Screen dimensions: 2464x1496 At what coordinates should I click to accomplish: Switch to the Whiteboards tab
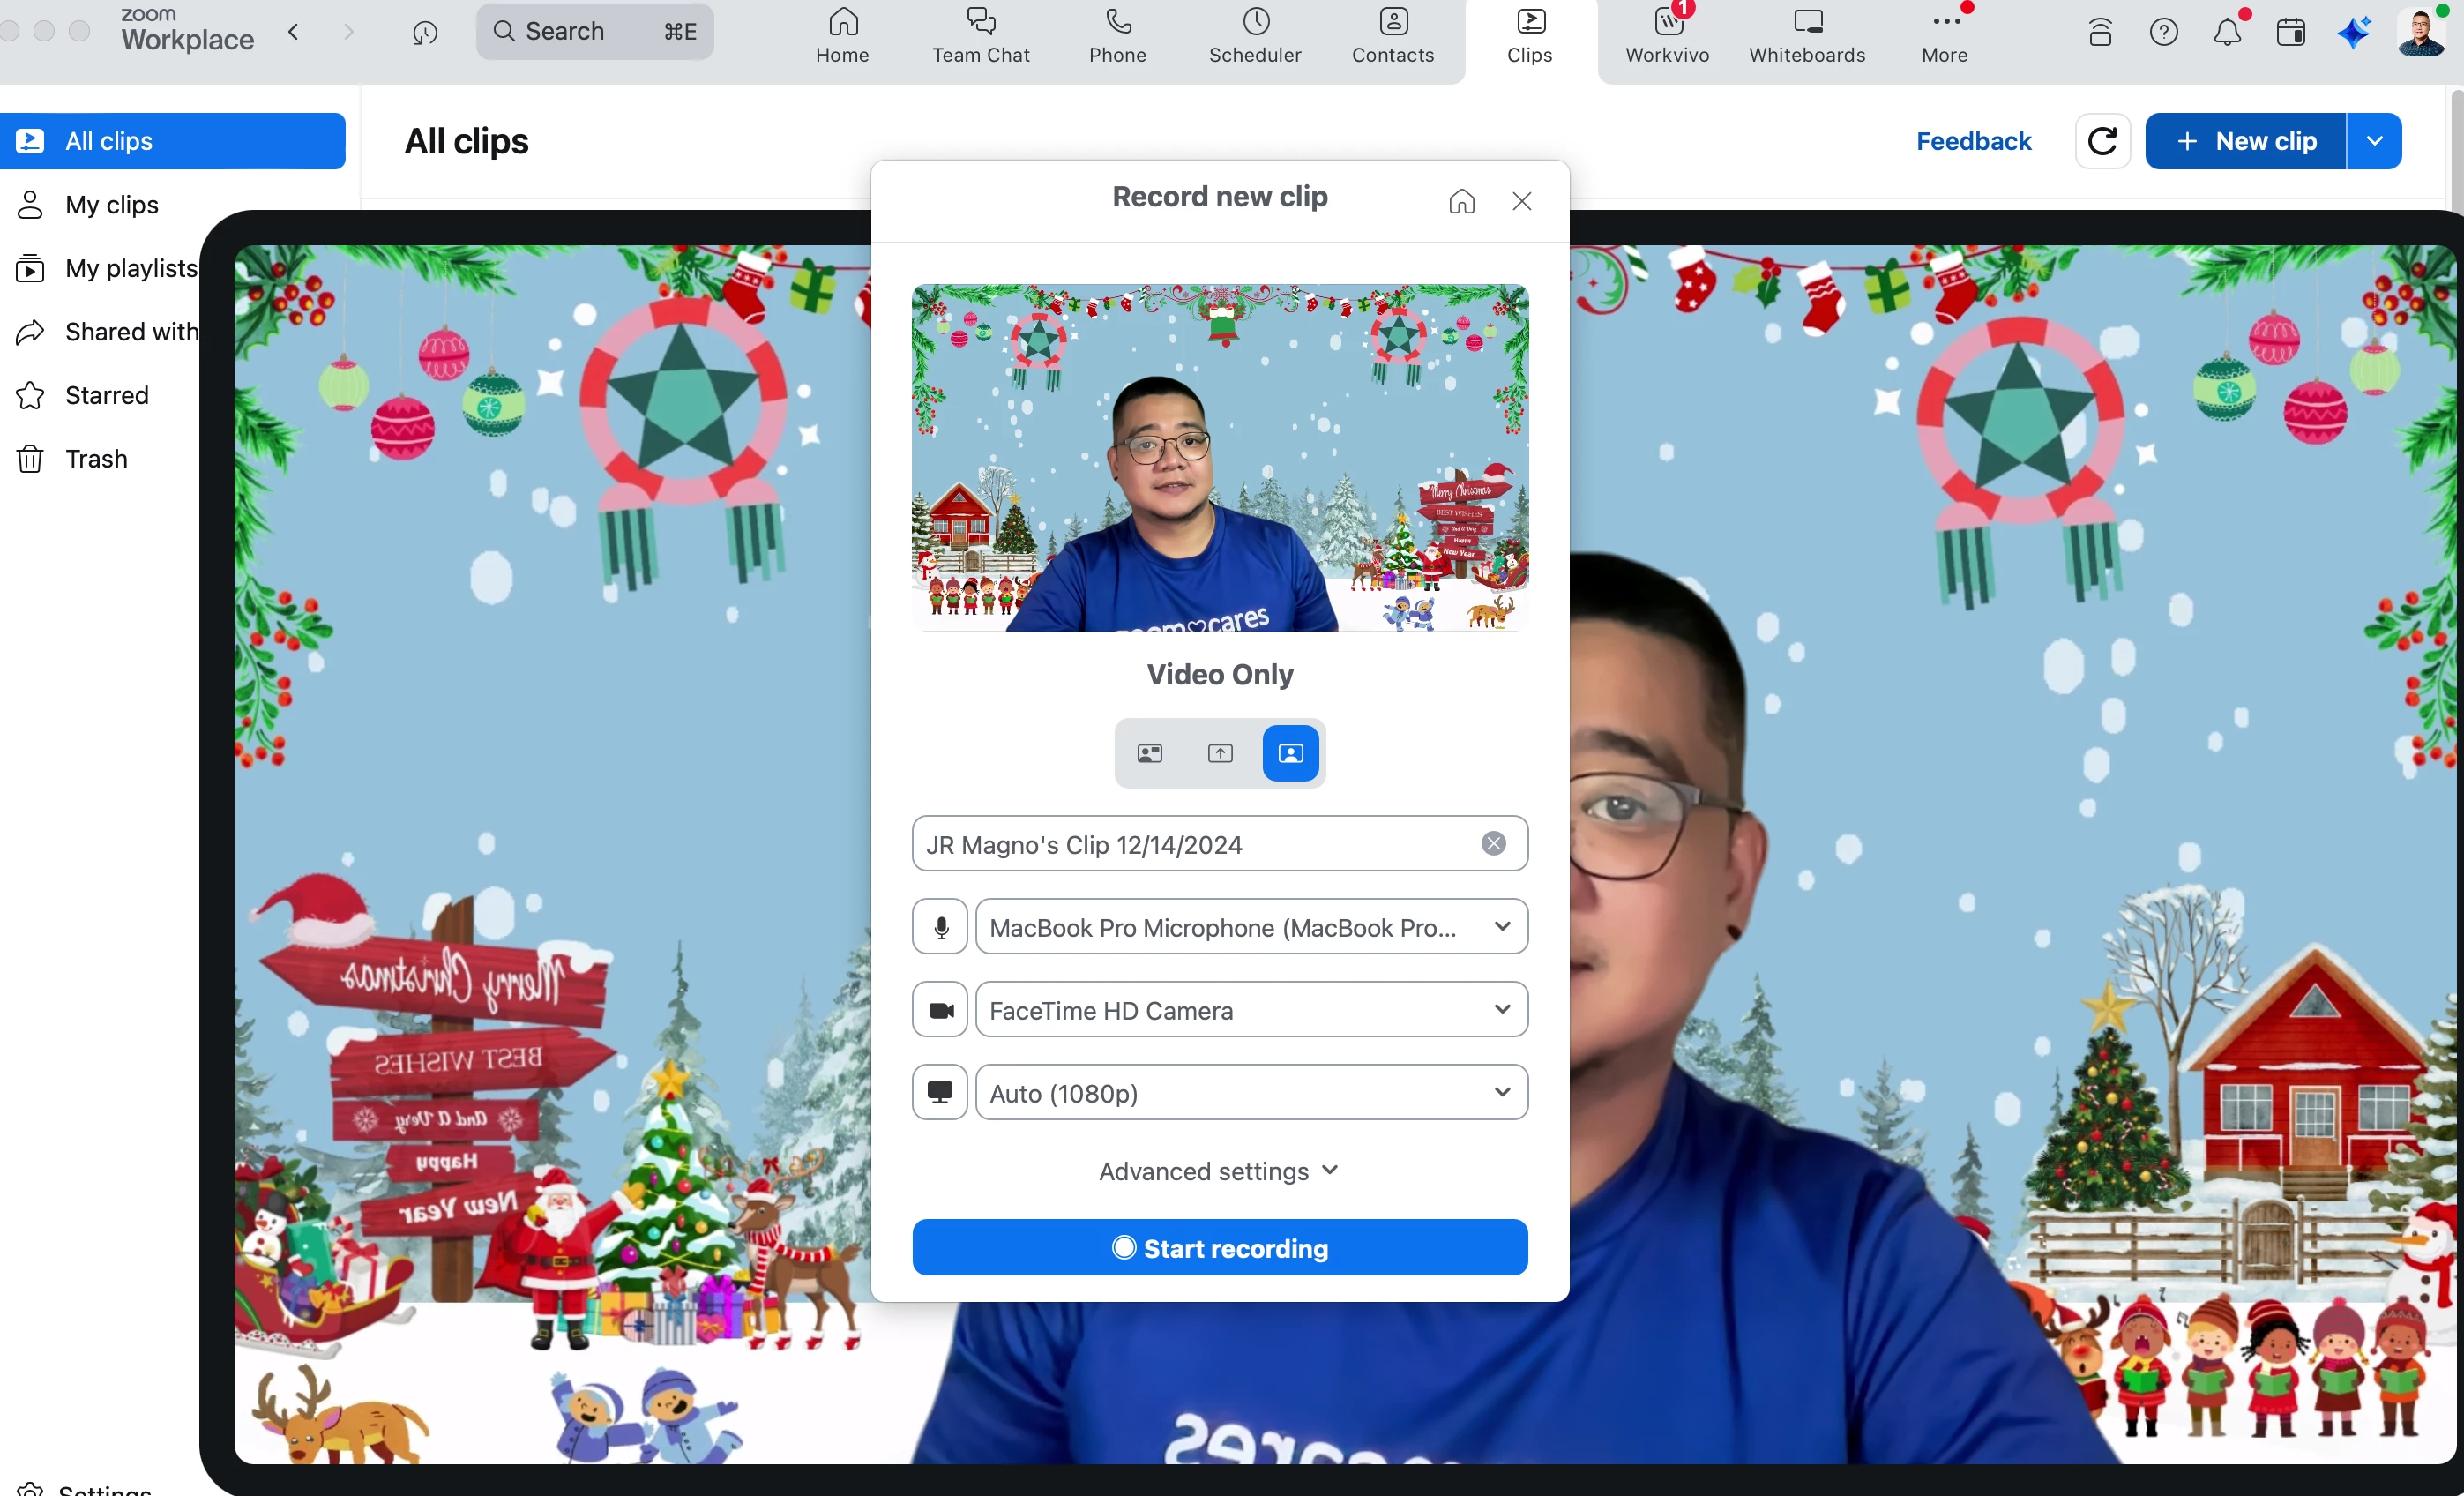(1806, 36)
